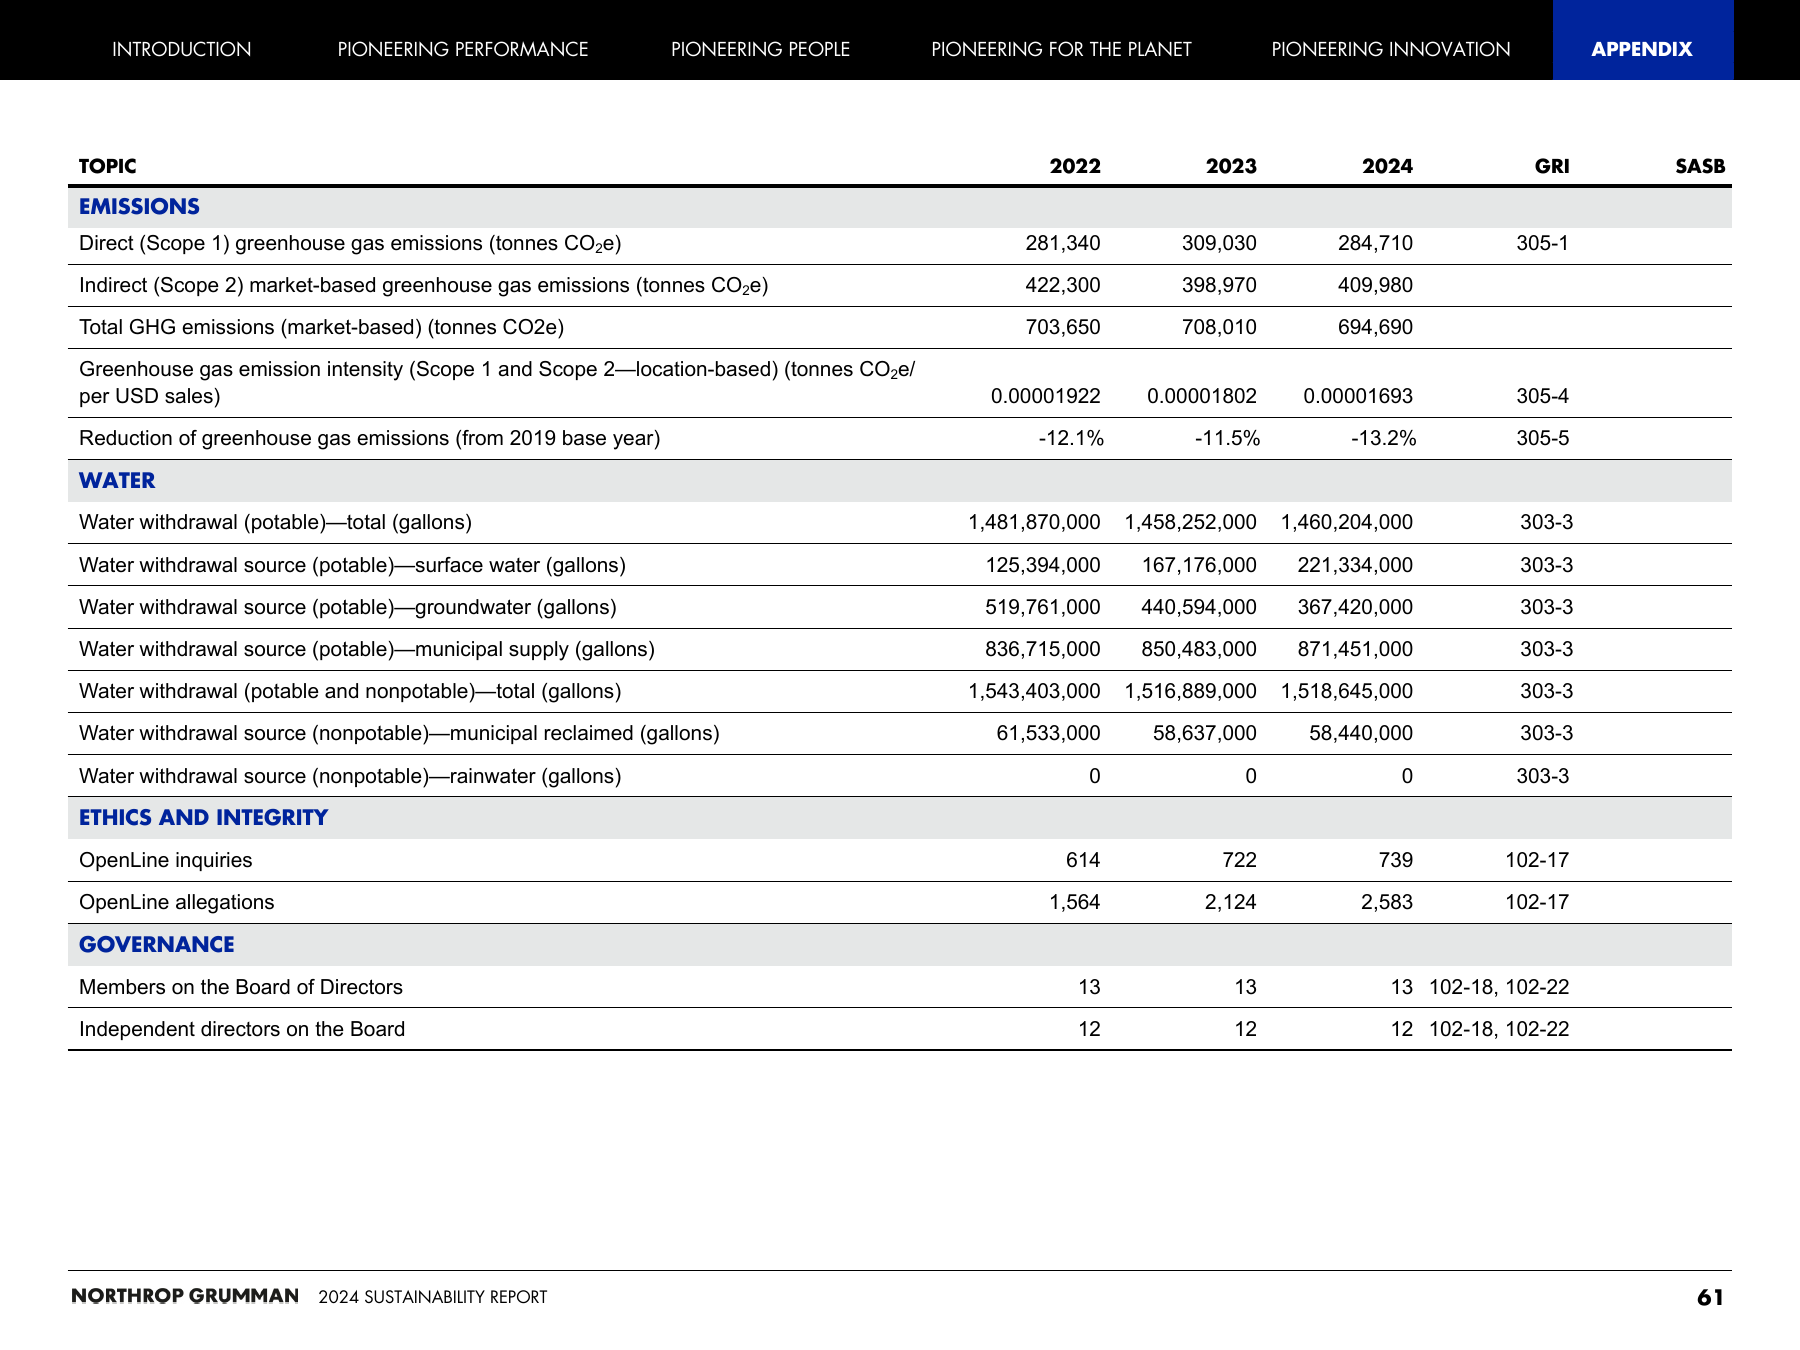Screen dimensions: 1800x1350
Task: Select Indirect Scope 2 market-based row label
Action: [x=424, y=286]
